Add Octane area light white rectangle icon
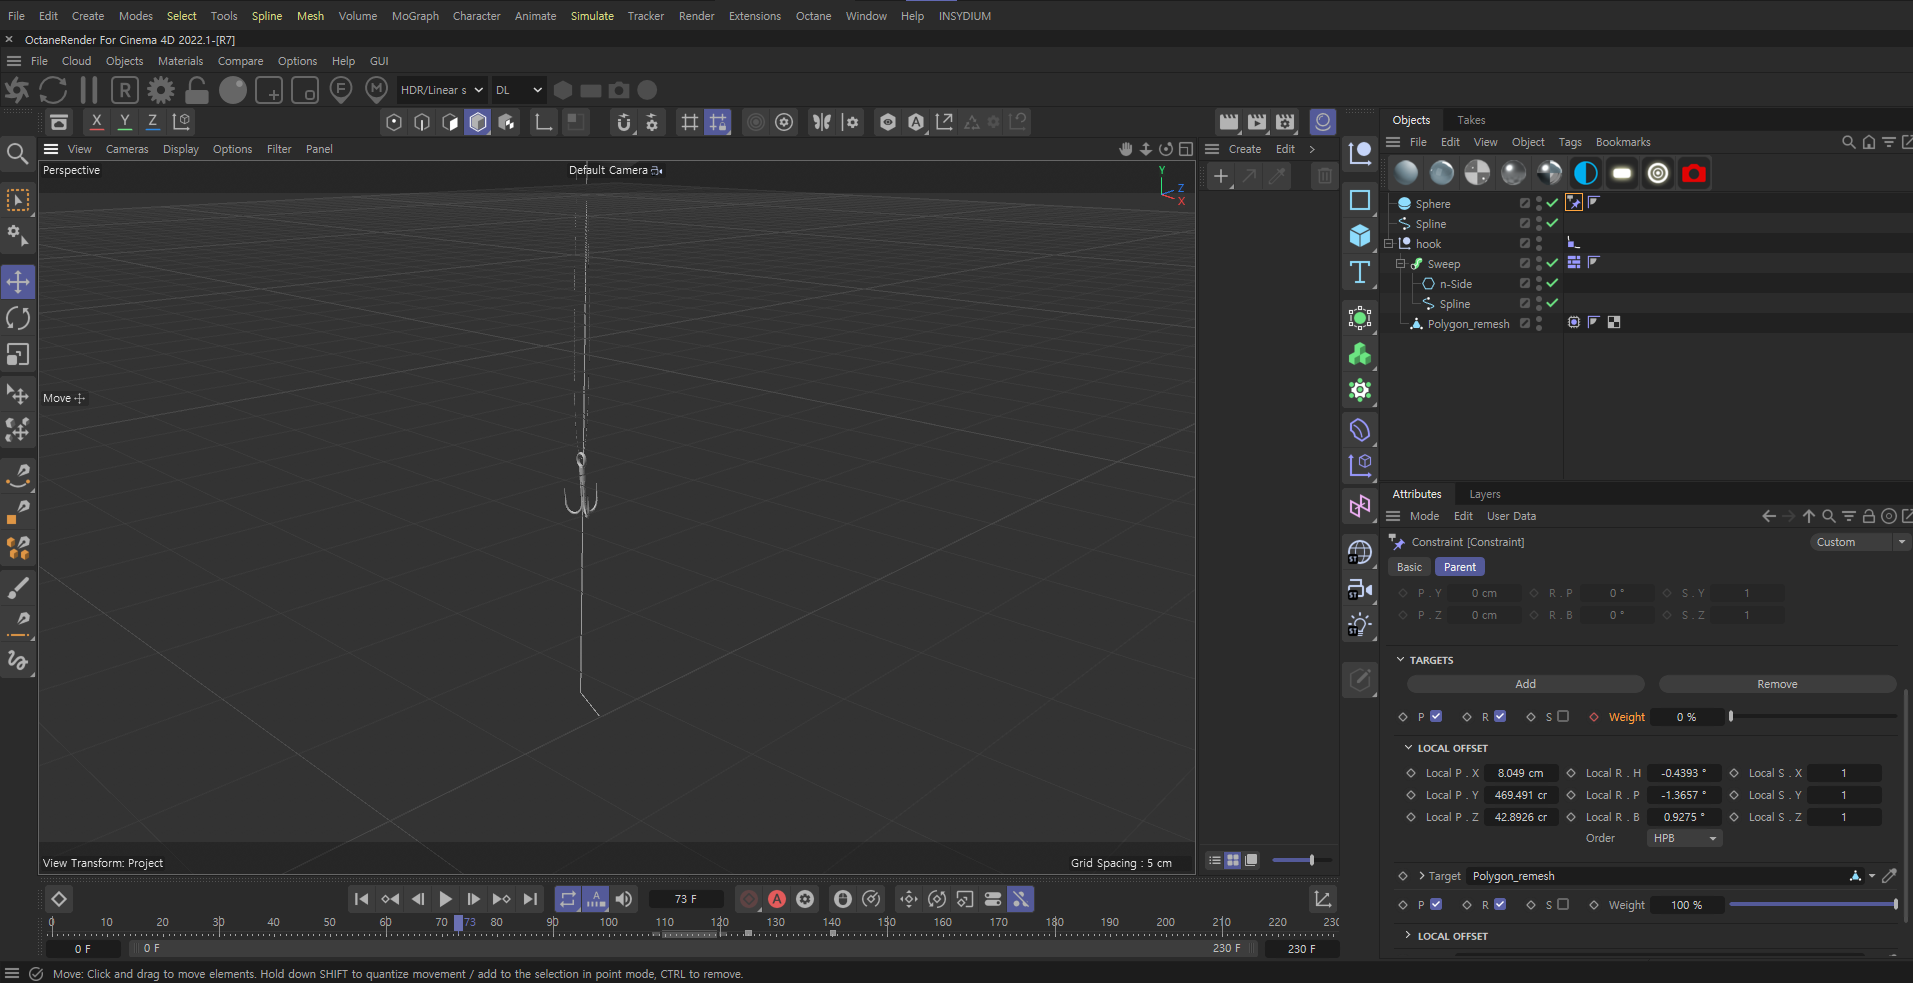1913x983 pixels. [x=1622, y=173]
